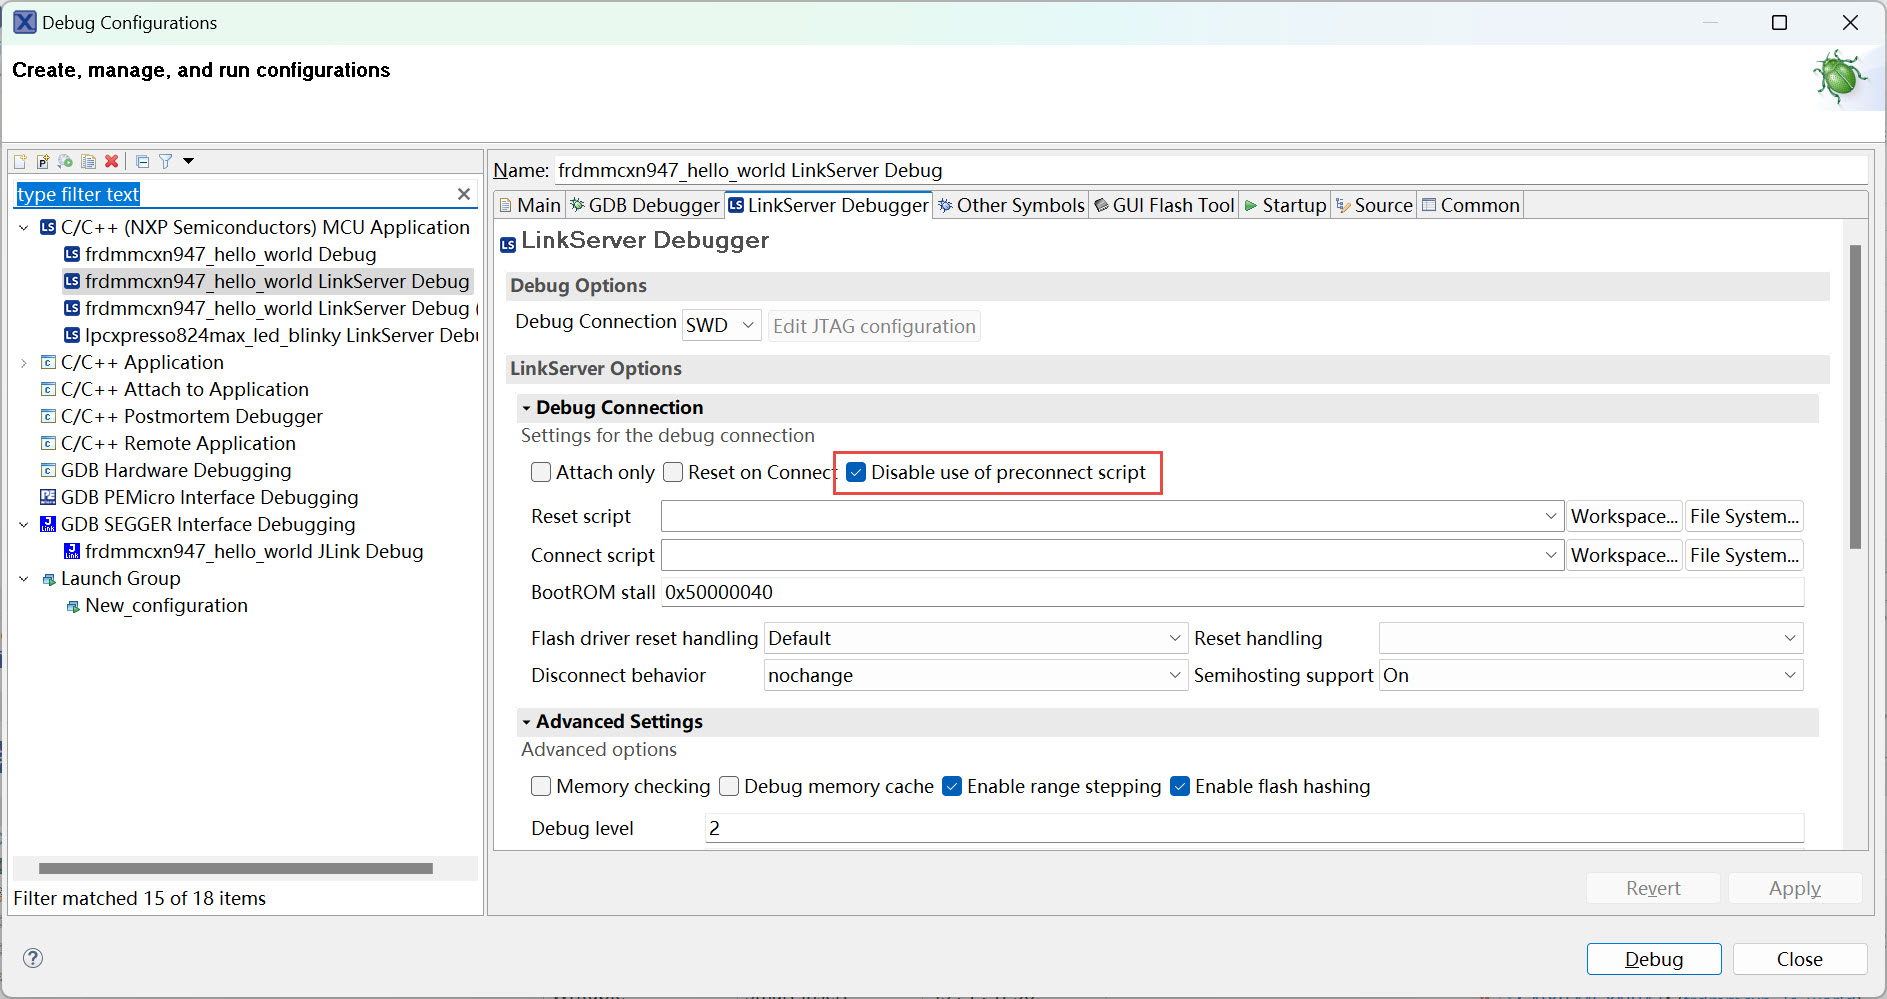Open dialog help question mark icon
Screen dimensions: 1887x999
pyautogui.click(x=33, y=958)
